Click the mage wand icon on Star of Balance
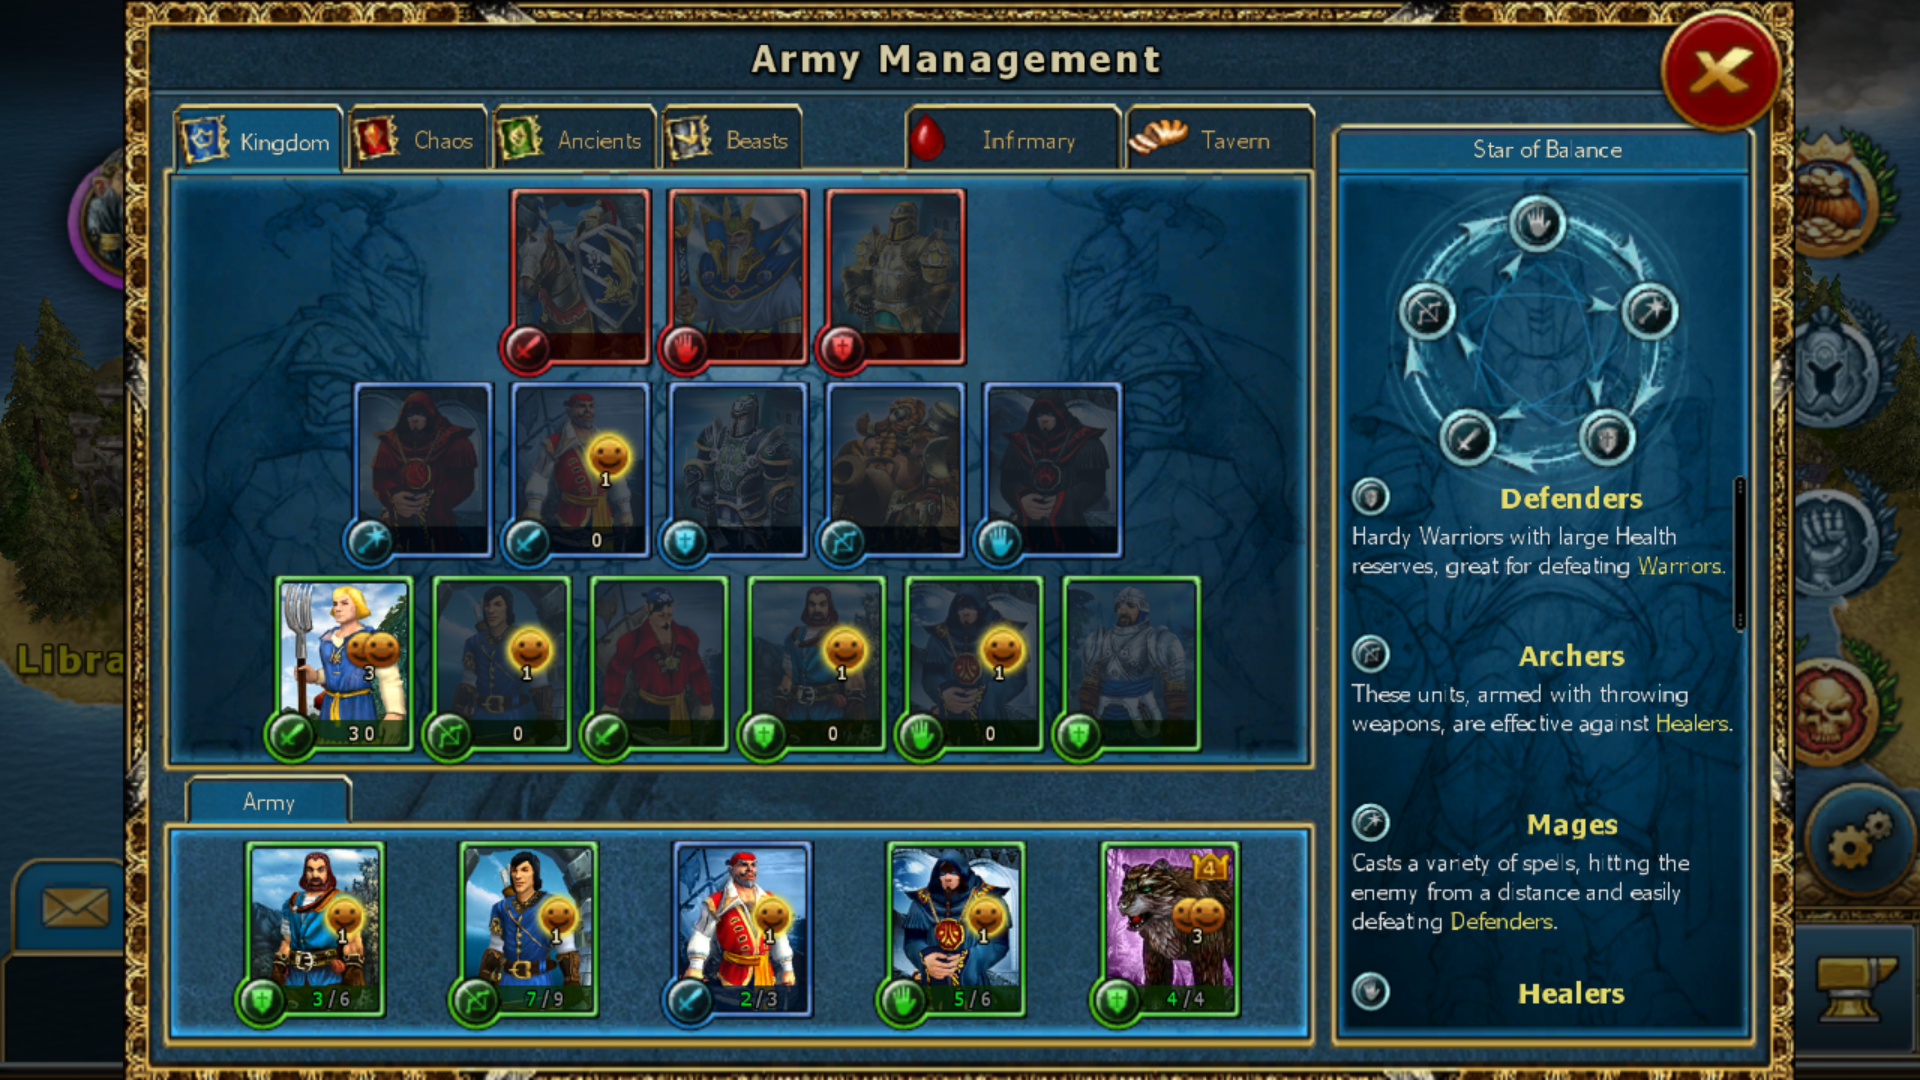 point(1648,311)
